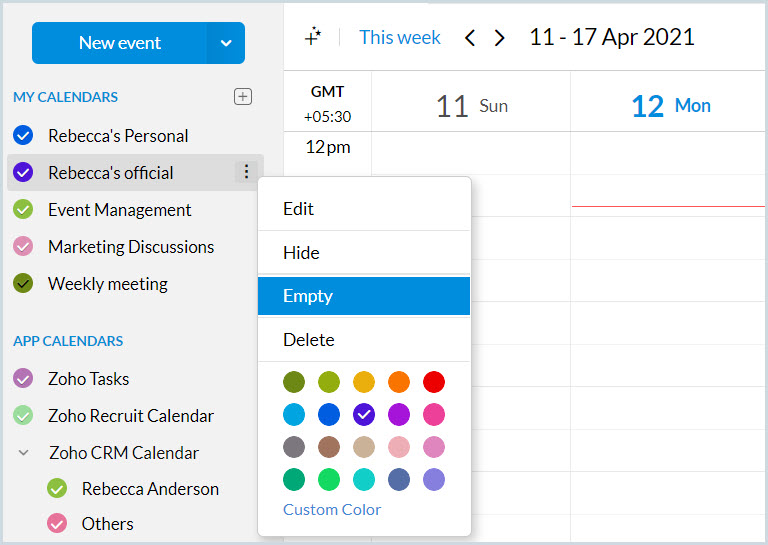Image resolution: width=768 pixels, height=545 pixels.
Task: Pick the red color swatch
Action: tap(433, 382)
